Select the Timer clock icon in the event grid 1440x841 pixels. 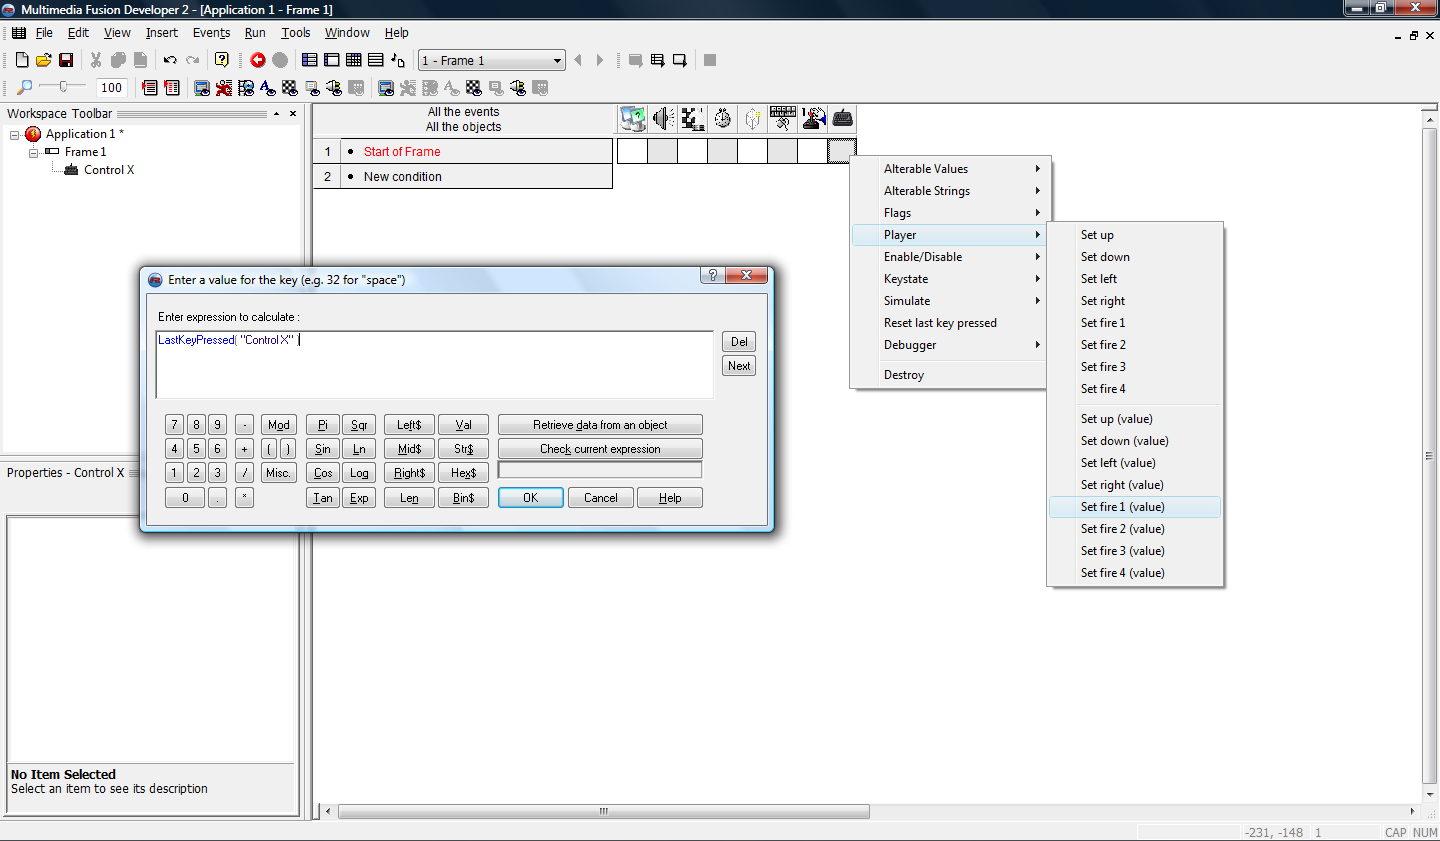[722, 118]
